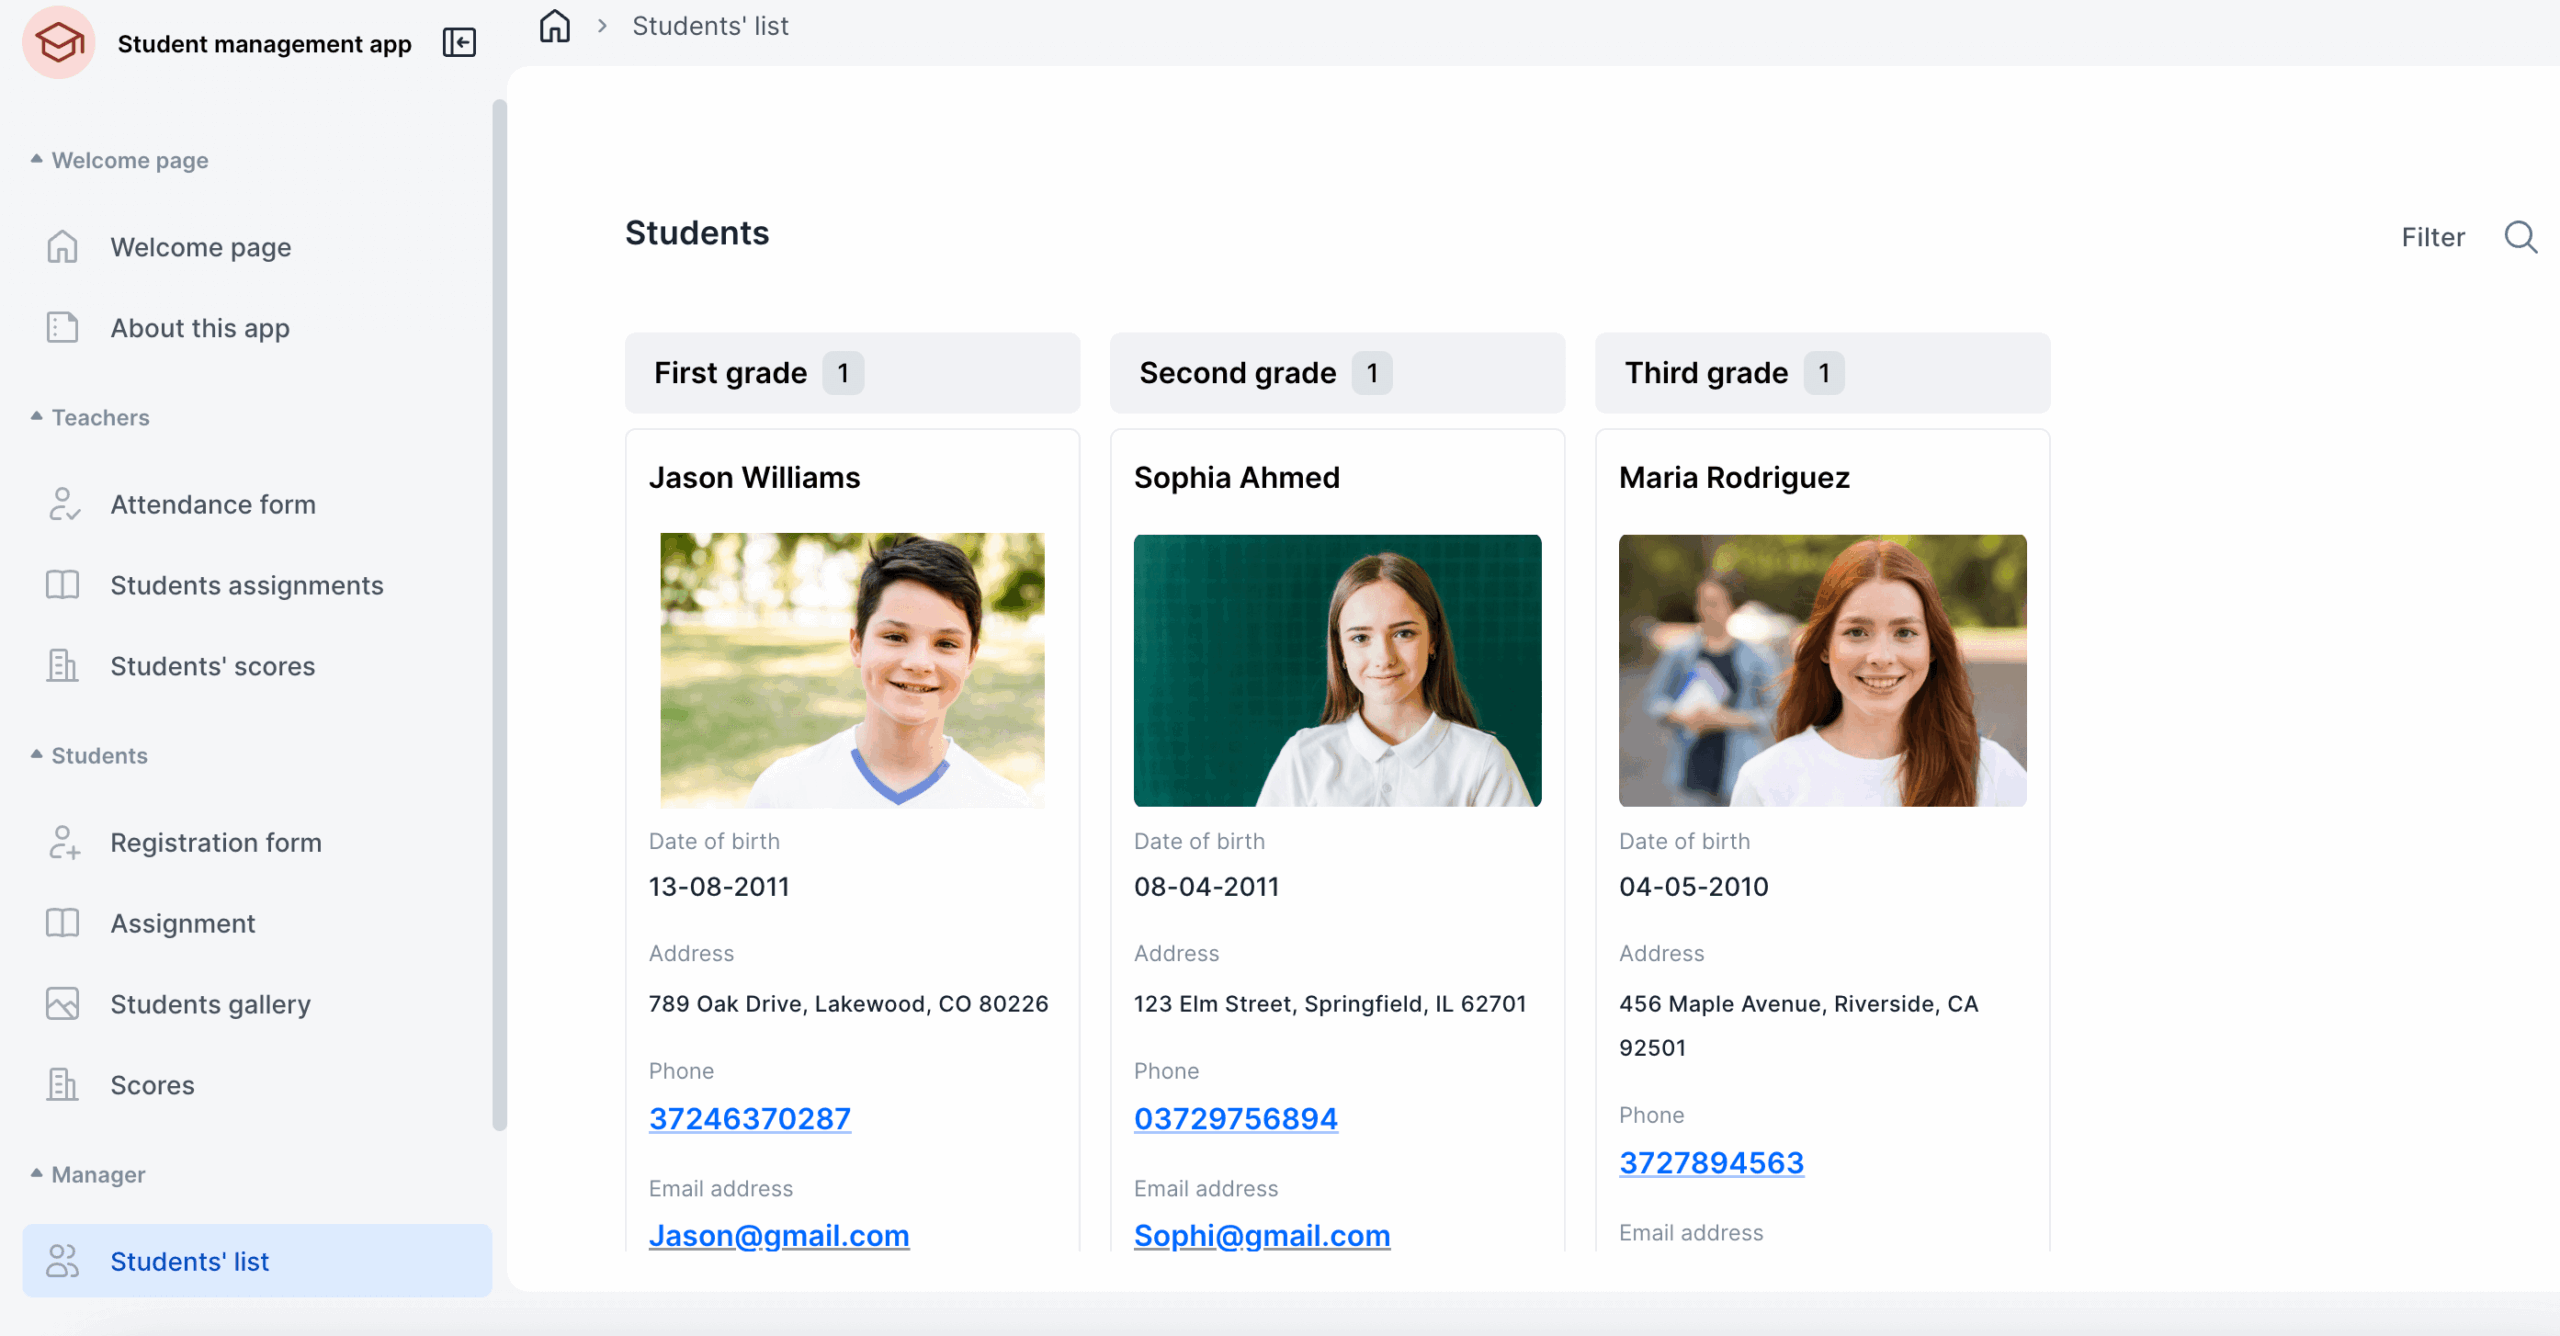This screenshot has width=2560, height=1336.
Task: Collapse the sidebar panel icon
Action: coord(459,43)
